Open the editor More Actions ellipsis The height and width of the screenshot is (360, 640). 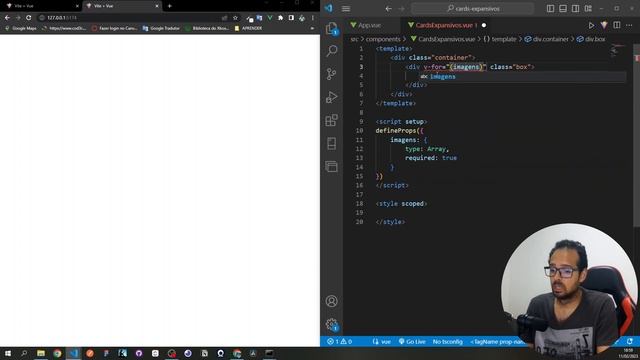coord(629,25)
